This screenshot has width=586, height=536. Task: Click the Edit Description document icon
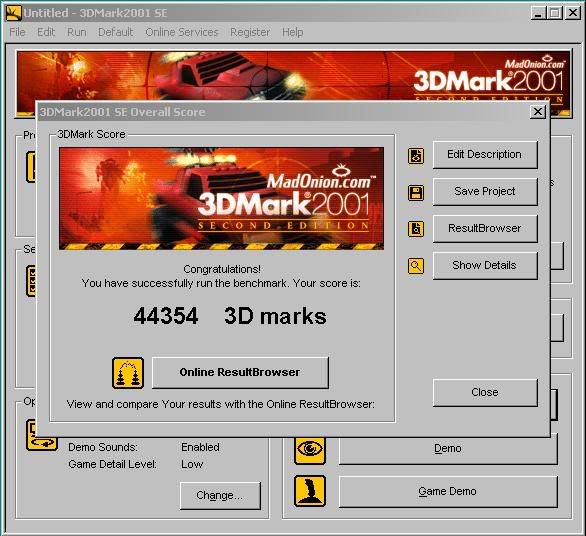tap(416, 156)
